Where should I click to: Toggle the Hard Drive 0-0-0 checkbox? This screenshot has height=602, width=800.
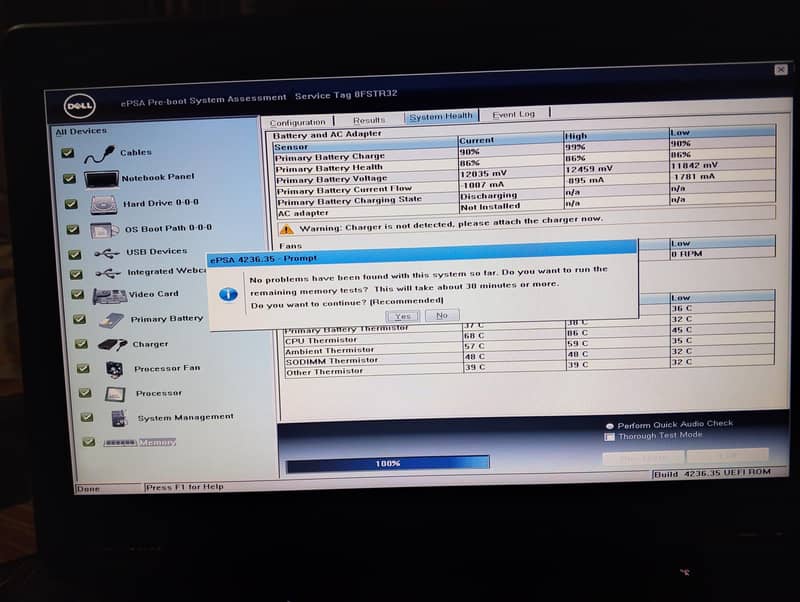point(71,205)
